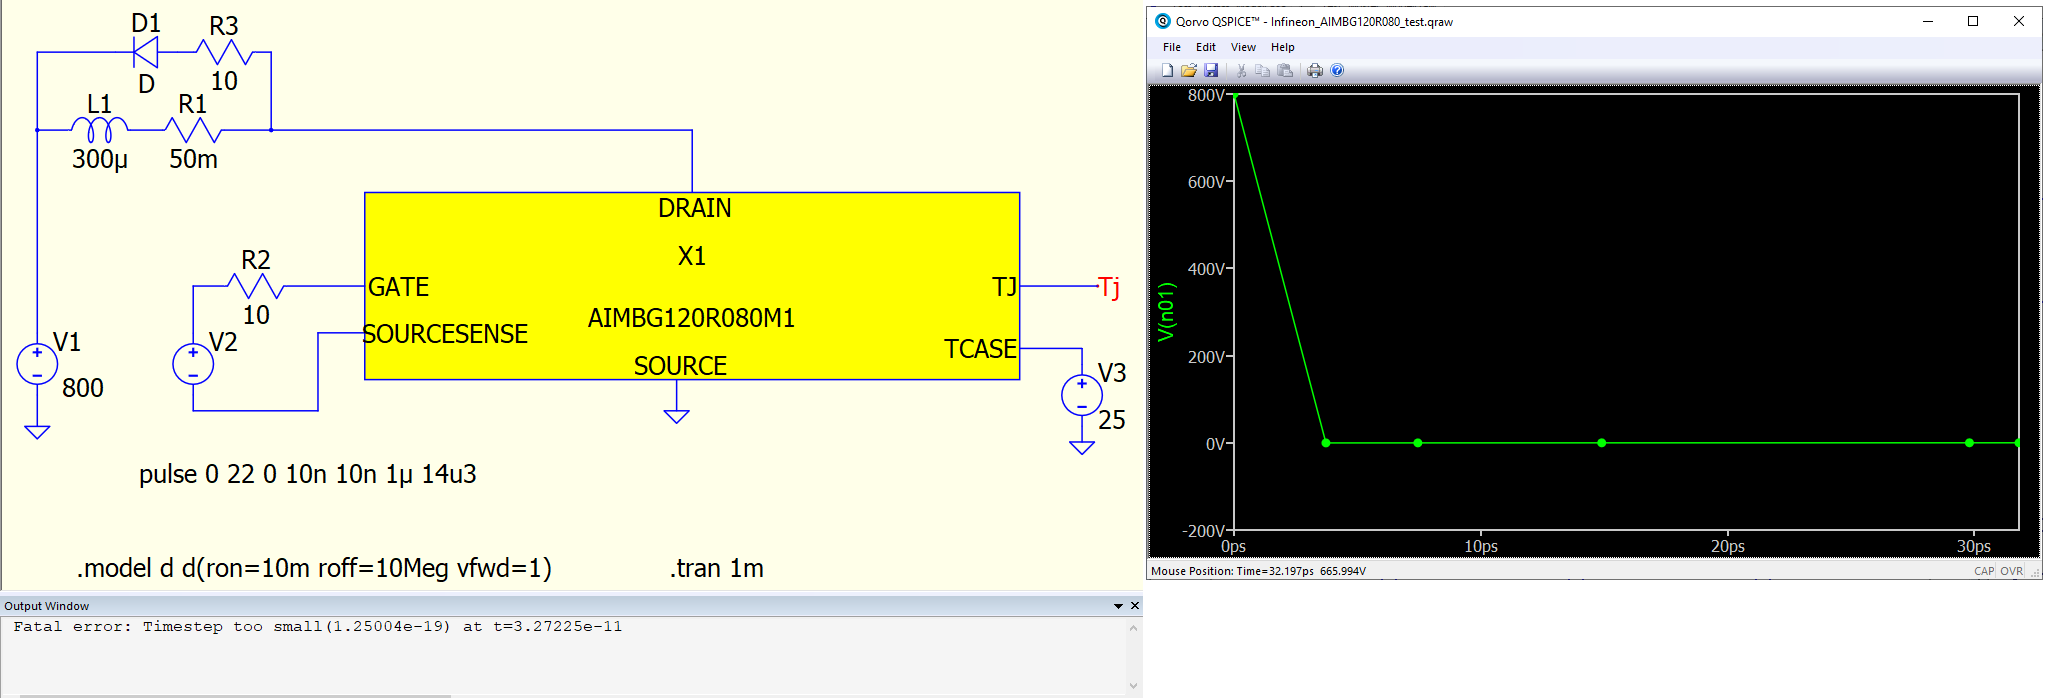Select resistor R1 symbol

tap(193, 130)
